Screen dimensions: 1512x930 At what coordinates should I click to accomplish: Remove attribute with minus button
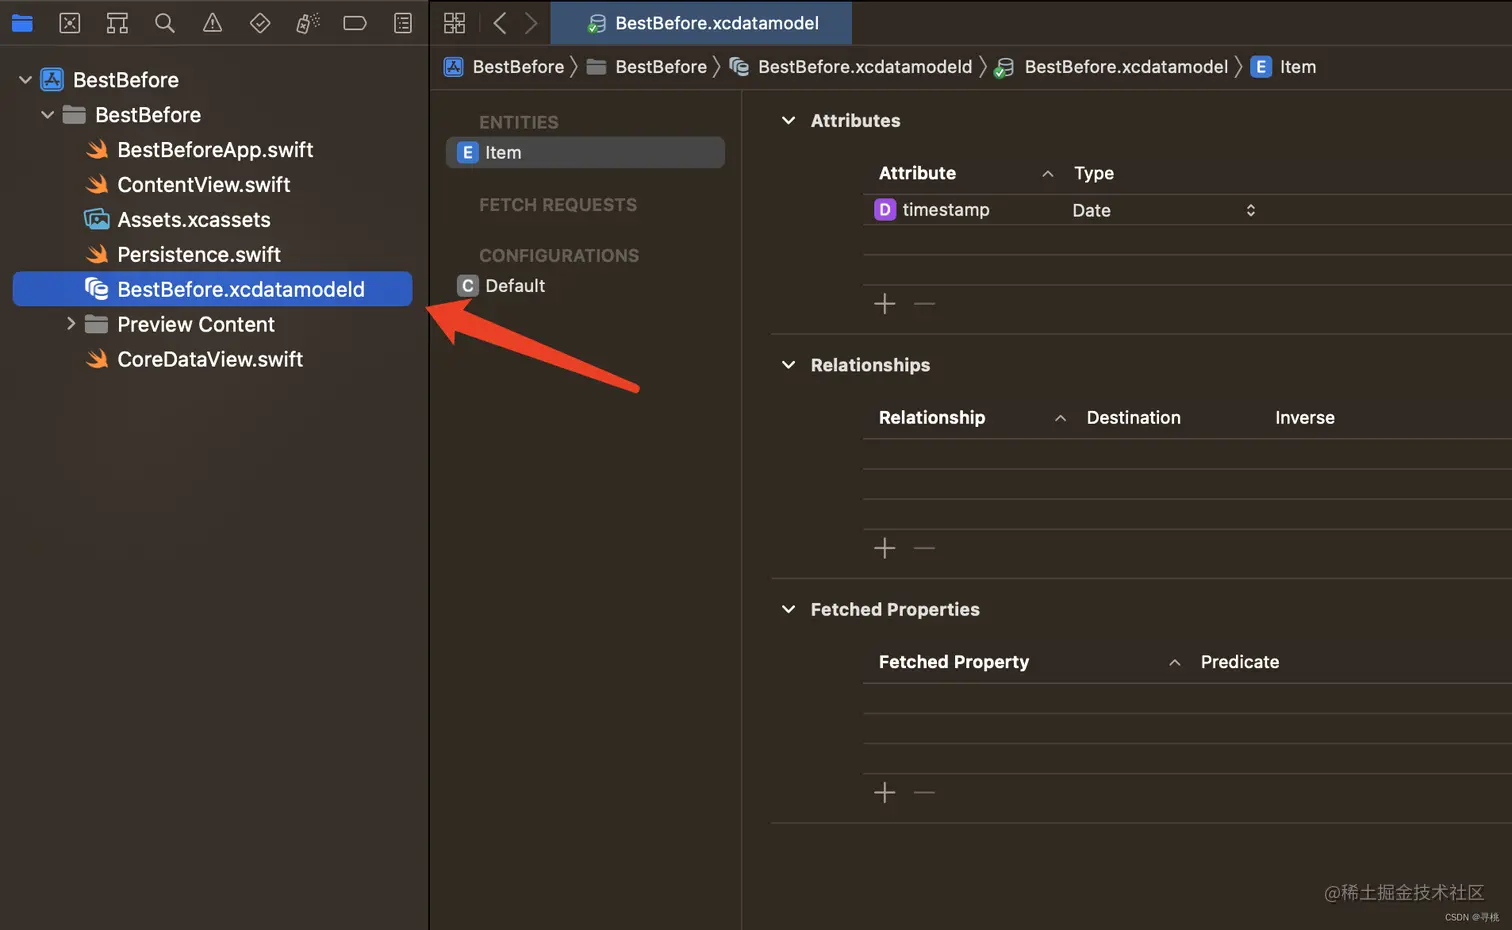click(x=925, y=304)
